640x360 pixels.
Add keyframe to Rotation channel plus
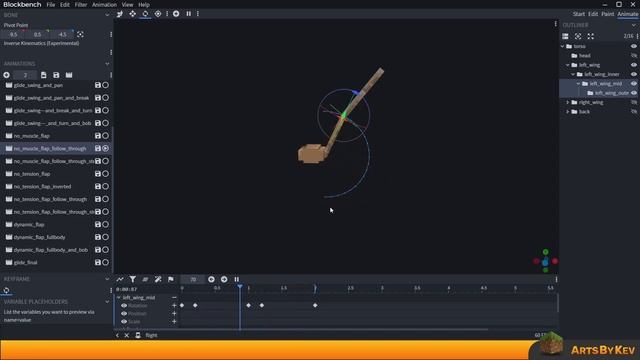[174, 306]
